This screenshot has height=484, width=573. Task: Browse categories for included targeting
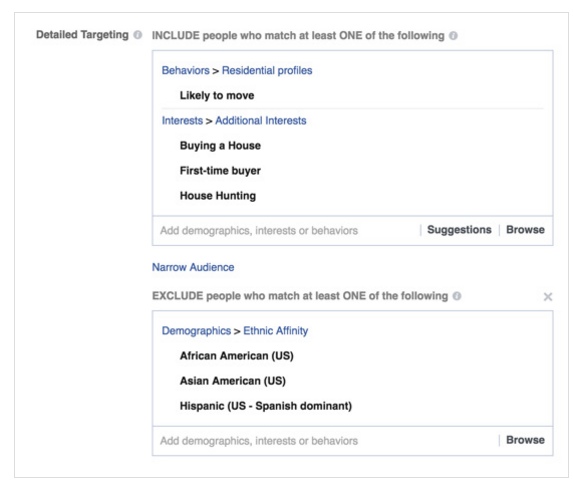(525, 230)
